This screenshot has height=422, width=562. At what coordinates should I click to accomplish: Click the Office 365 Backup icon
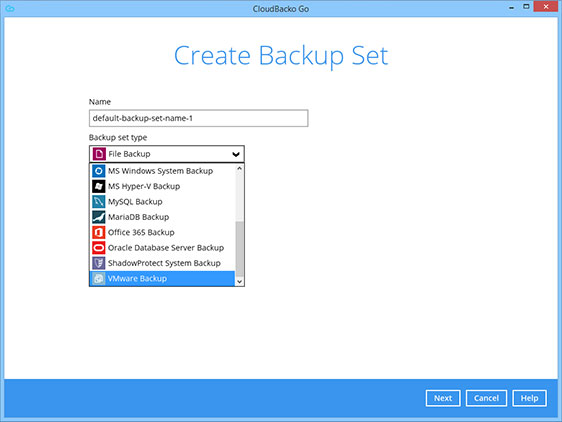click(99, 233)
